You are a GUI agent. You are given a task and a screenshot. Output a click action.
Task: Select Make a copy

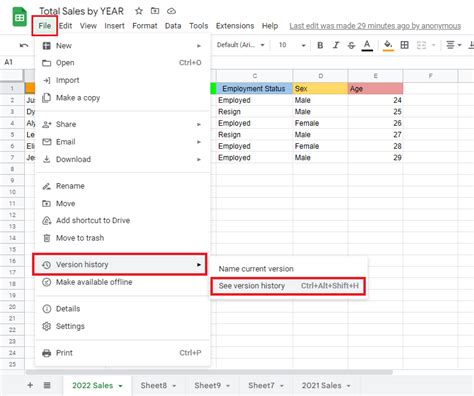pos(122,98)
